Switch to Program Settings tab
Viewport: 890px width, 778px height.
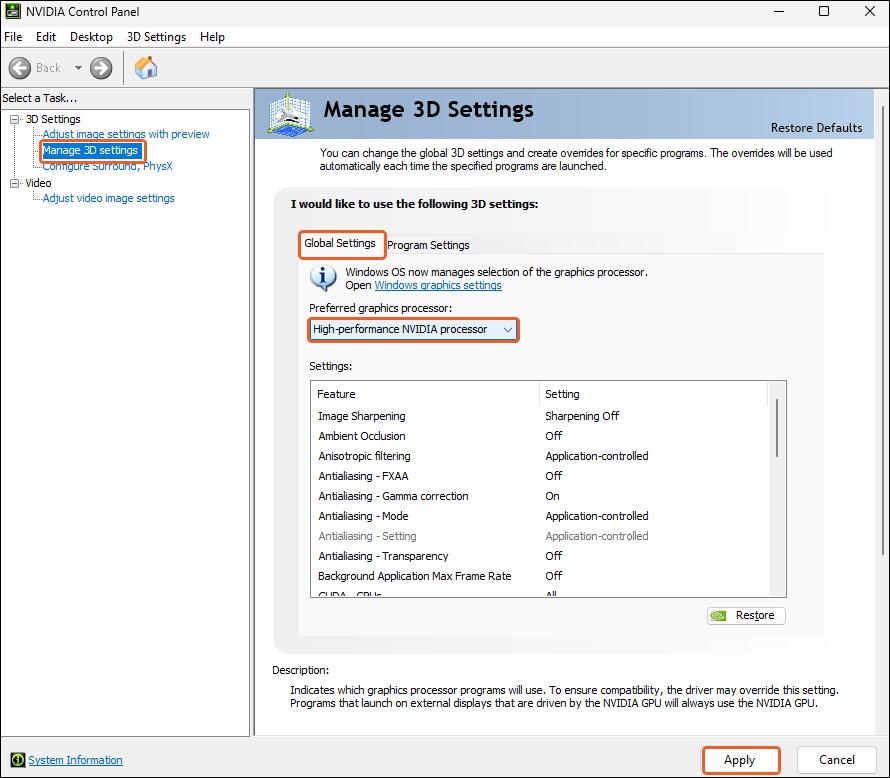(429, 245)
